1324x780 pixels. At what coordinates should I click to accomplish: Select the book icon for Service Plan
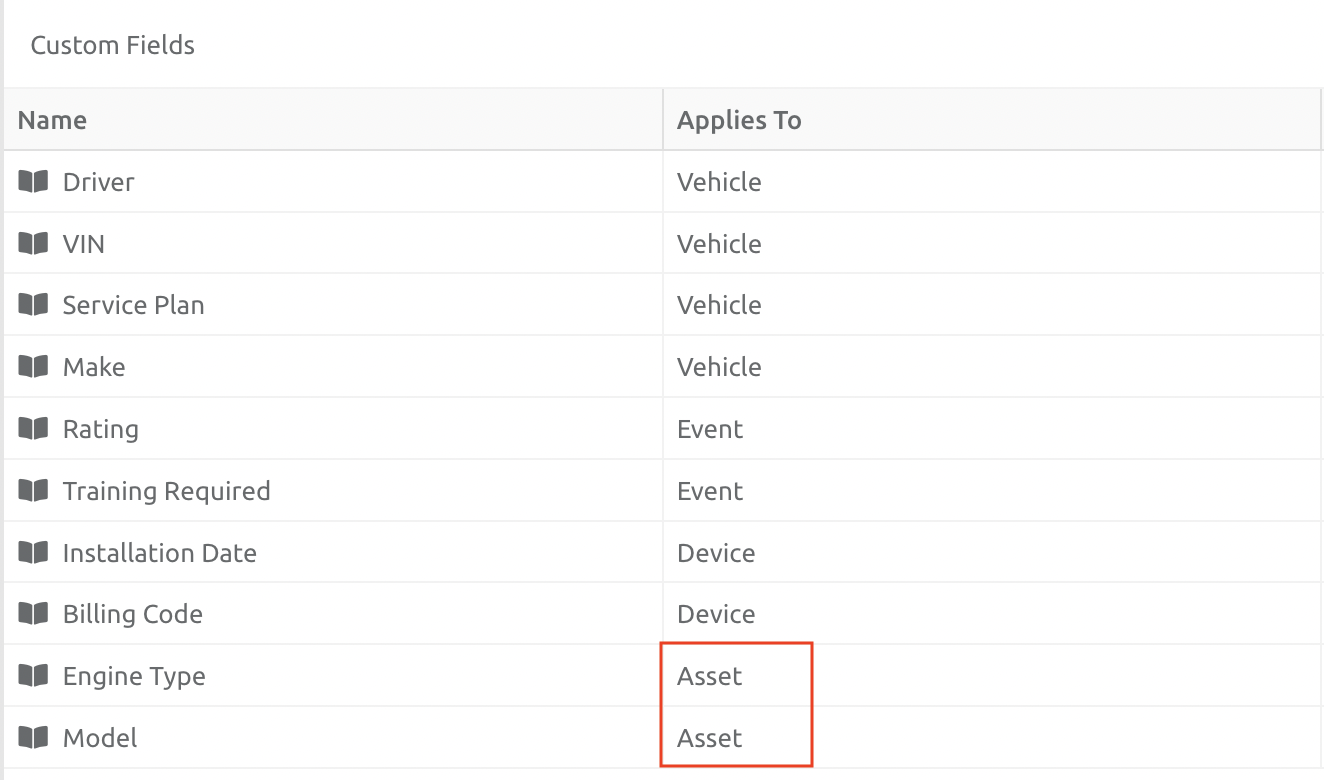[x=32, y=305]
